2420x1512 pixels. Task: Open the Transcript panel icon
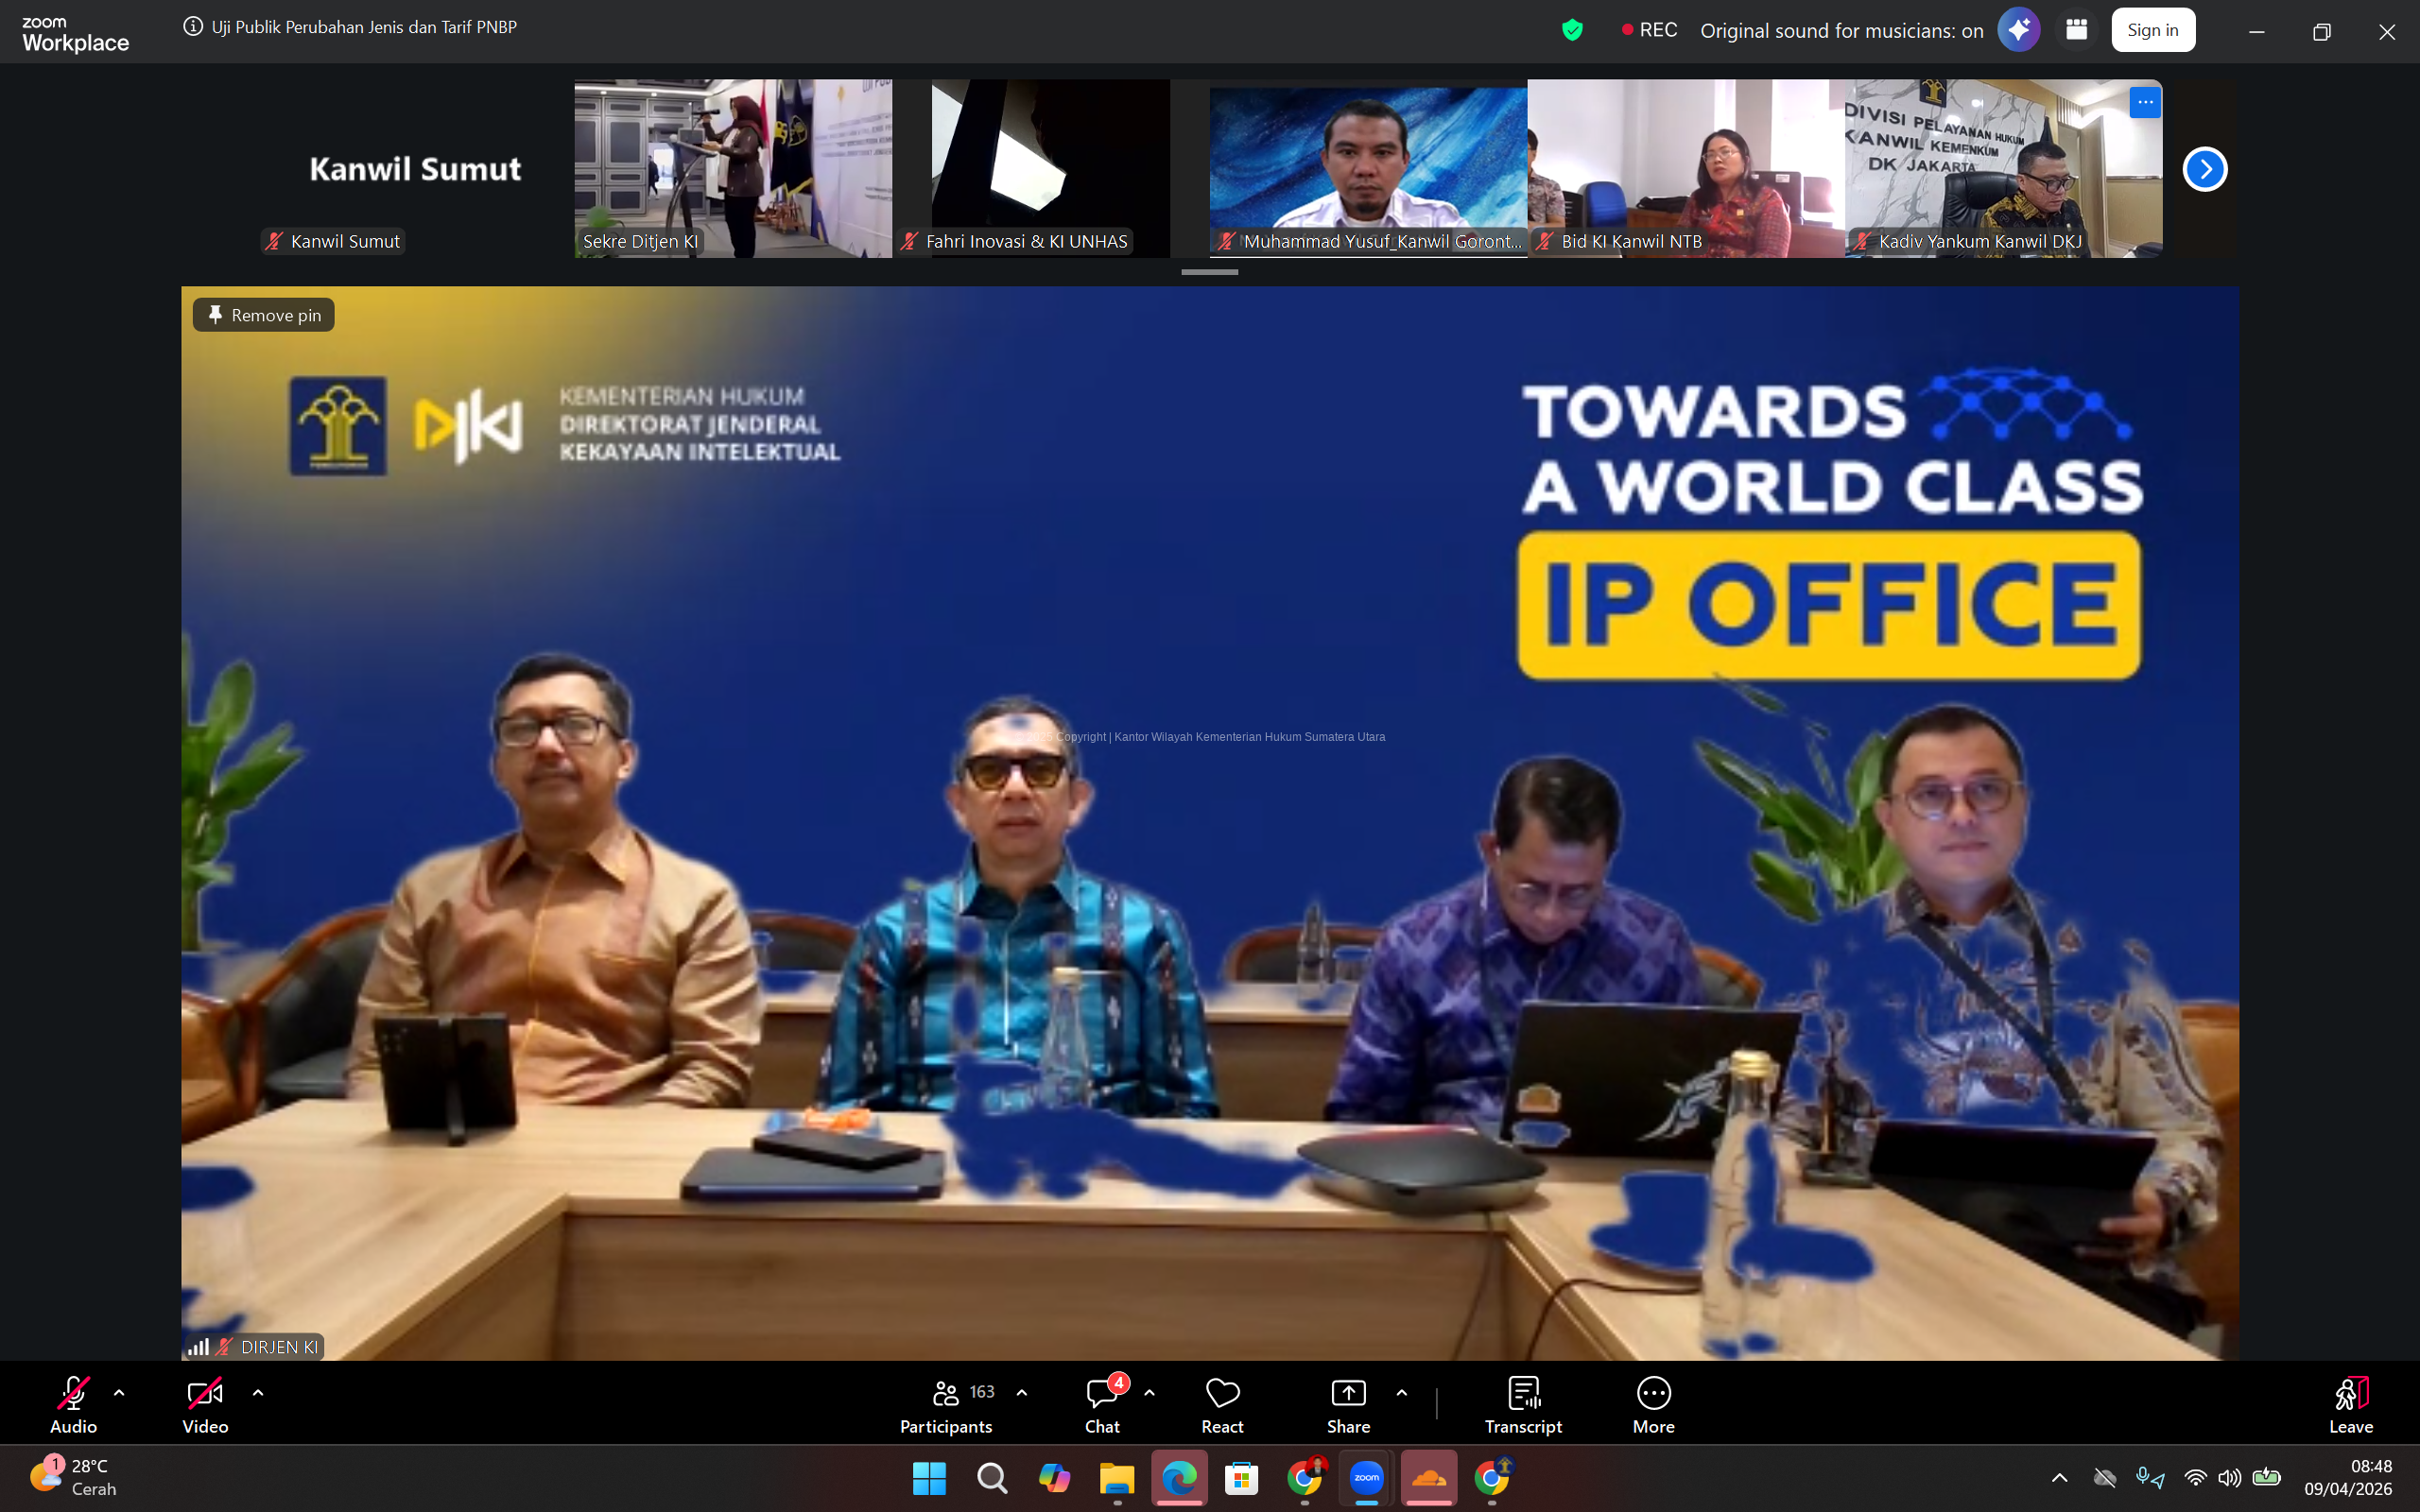coord(1523,1394)
